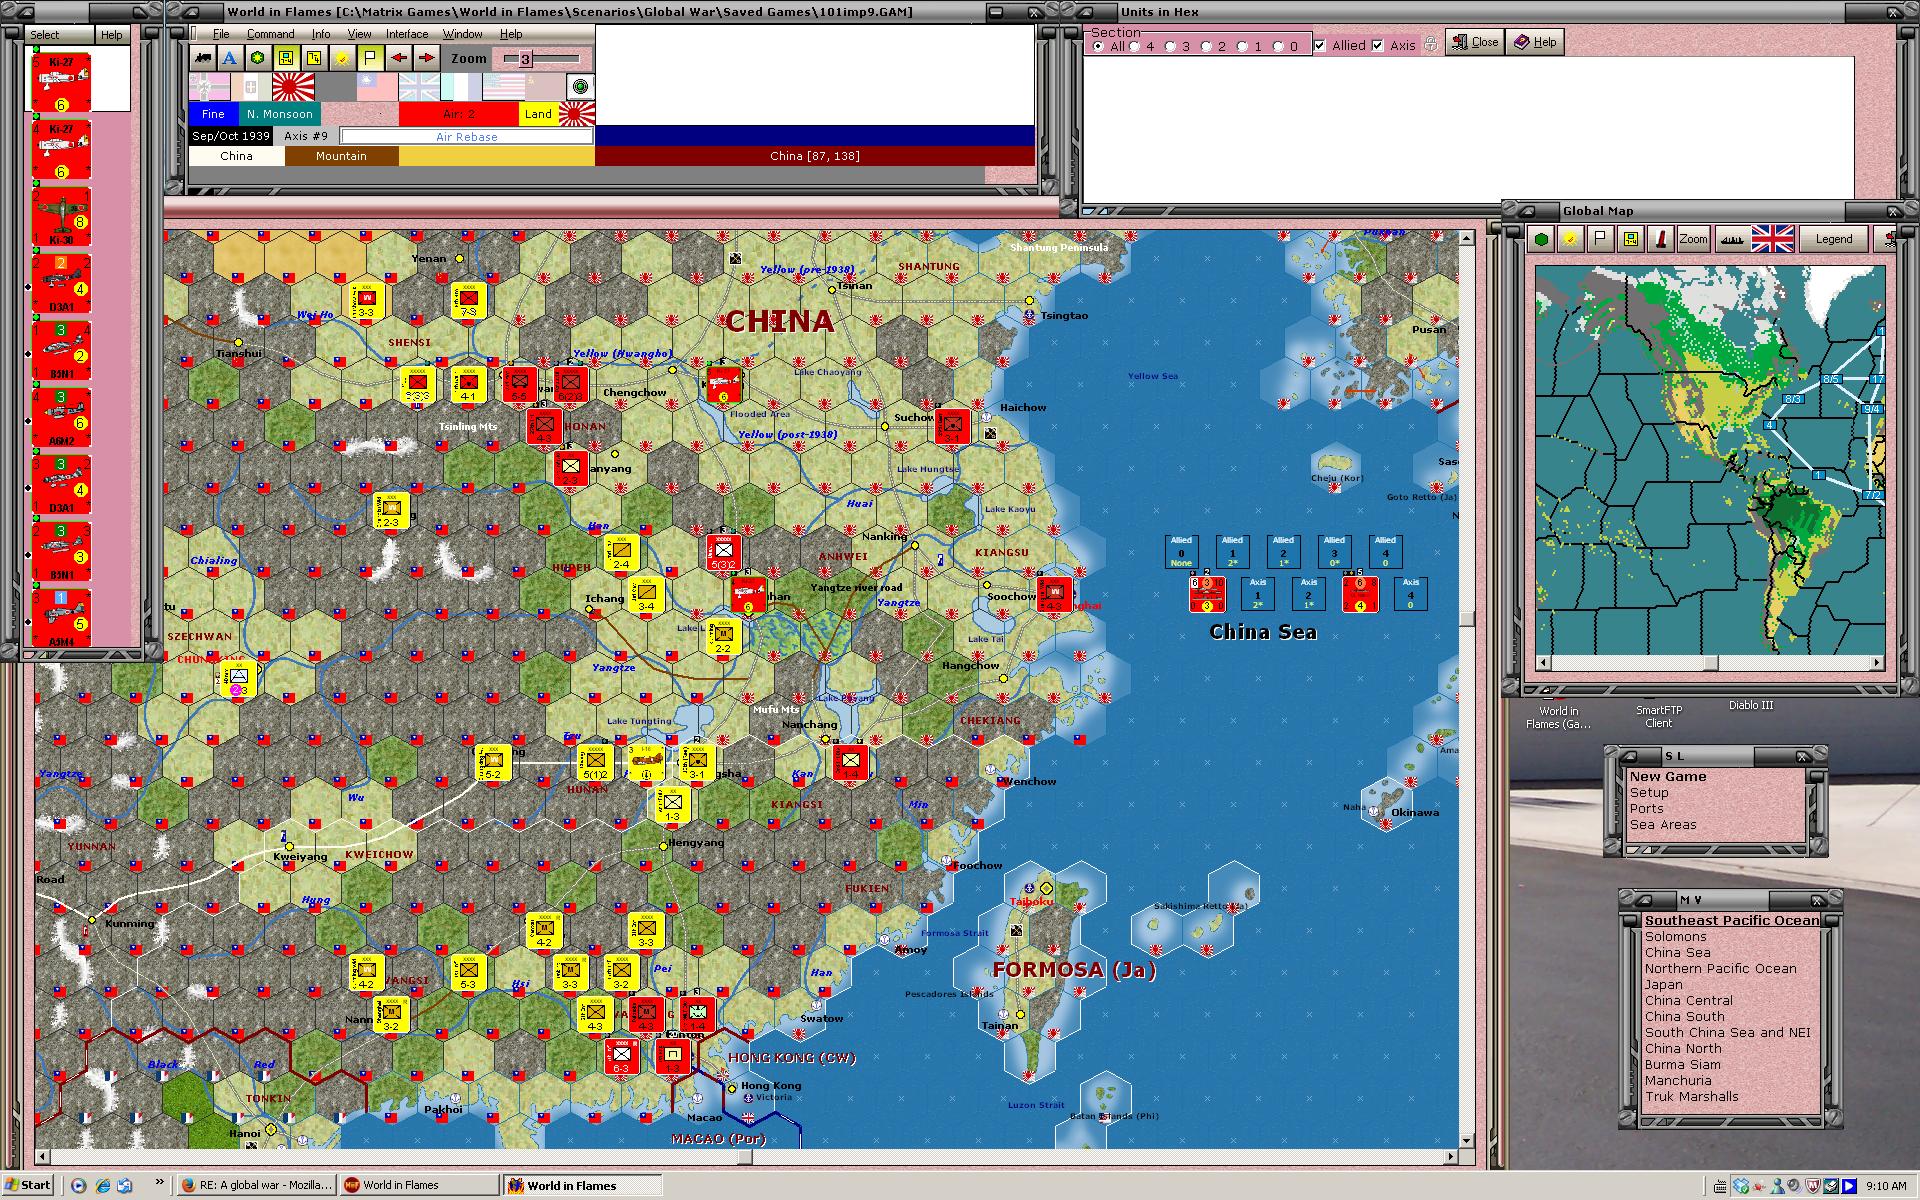Viewport: 1920px width, 1200px height.
Task: Click the Global Map horizontal scrollbar
Action: click(1710, 662)
